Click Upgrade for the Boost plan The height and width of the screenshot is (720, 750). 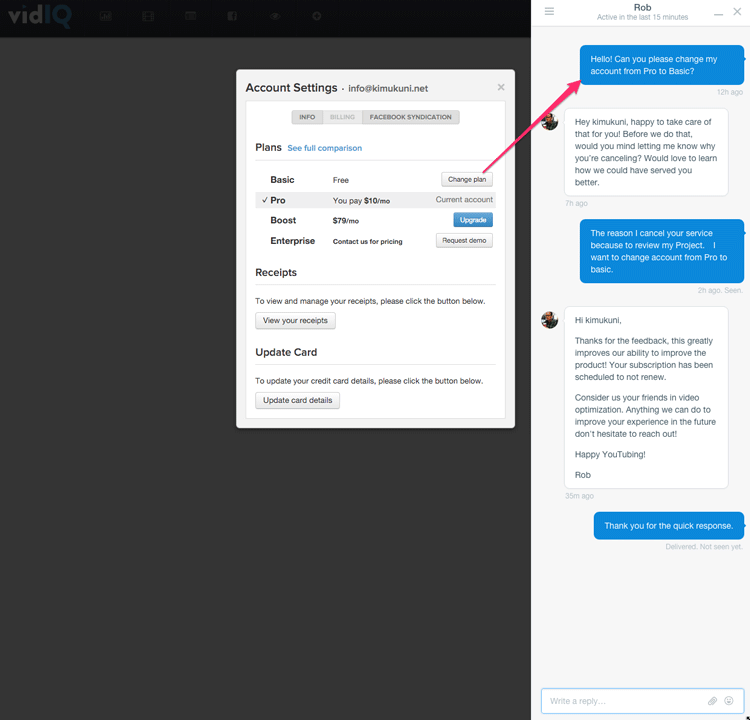[x=473, y=220]
